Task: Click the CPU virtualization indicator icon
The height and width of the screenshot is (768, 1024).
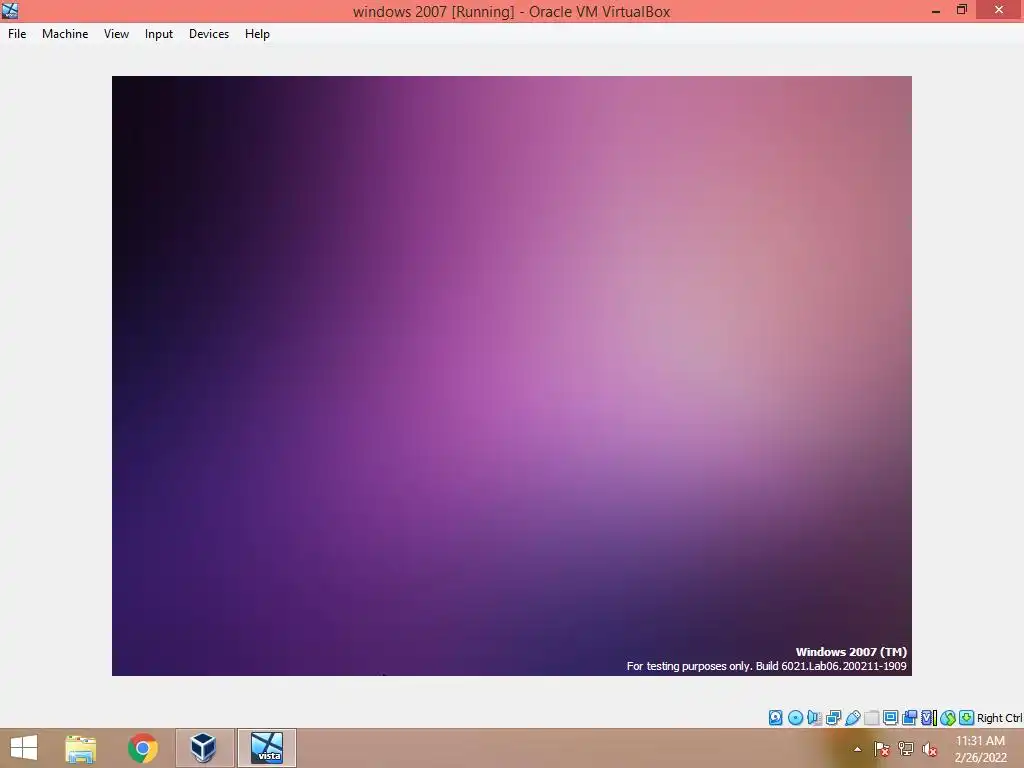Action: 929,718
